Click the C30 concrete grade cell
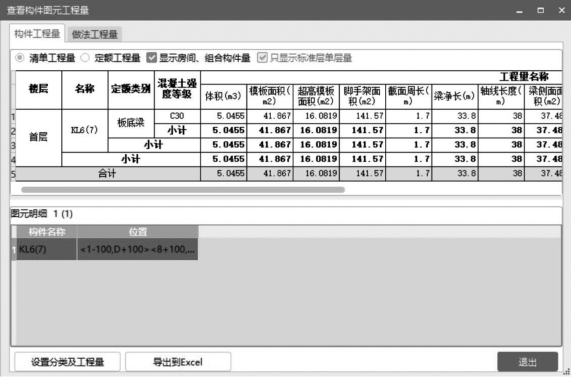The width and height of the screenshot is (571, 377). (x=177, y=116)
